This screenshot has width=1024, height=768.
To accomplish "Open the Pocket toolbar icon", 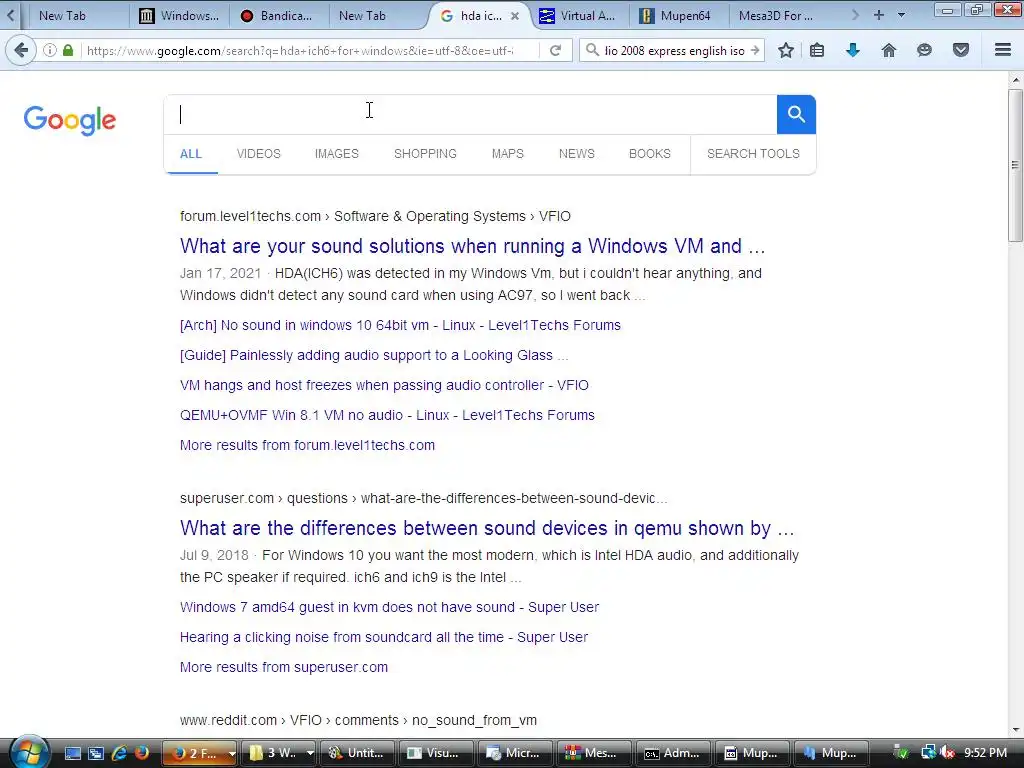I will (x=961, y=50).
